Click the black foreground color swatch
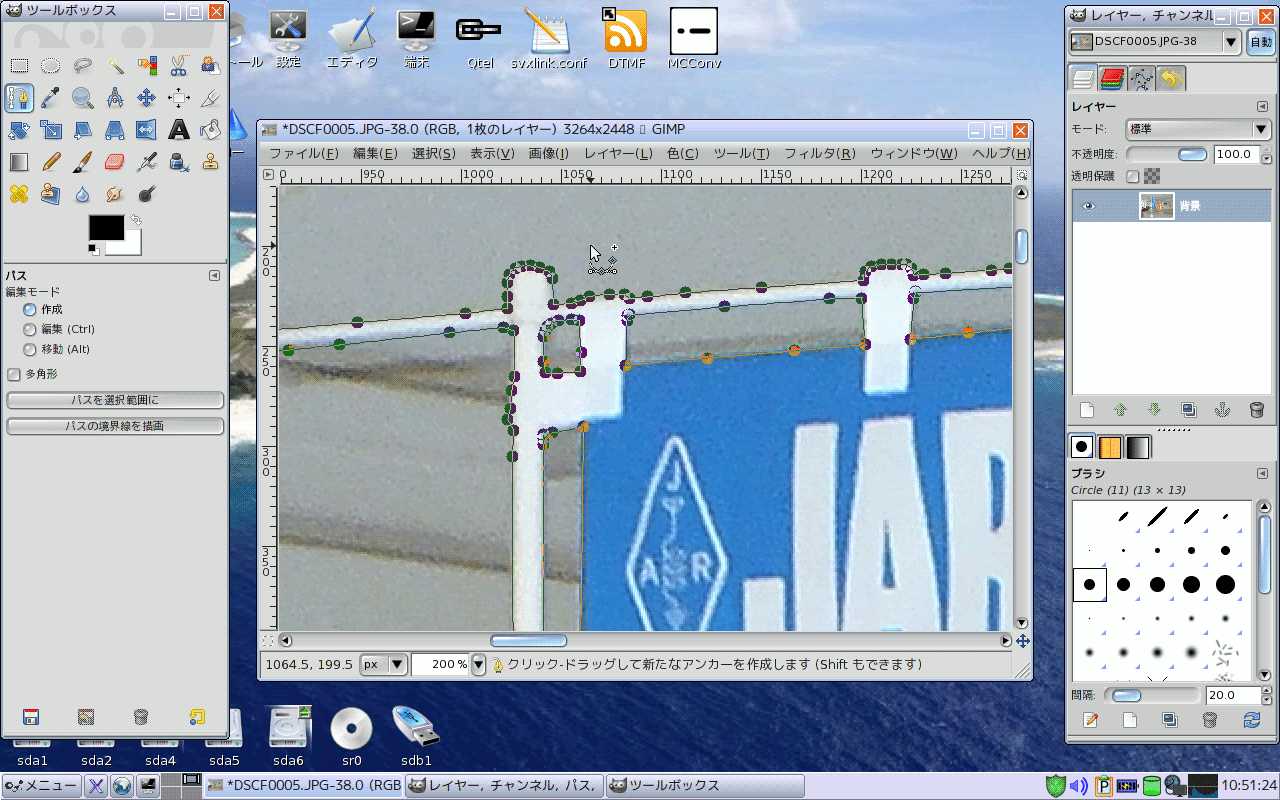1280x800 pixels. [x=106, y=227]
